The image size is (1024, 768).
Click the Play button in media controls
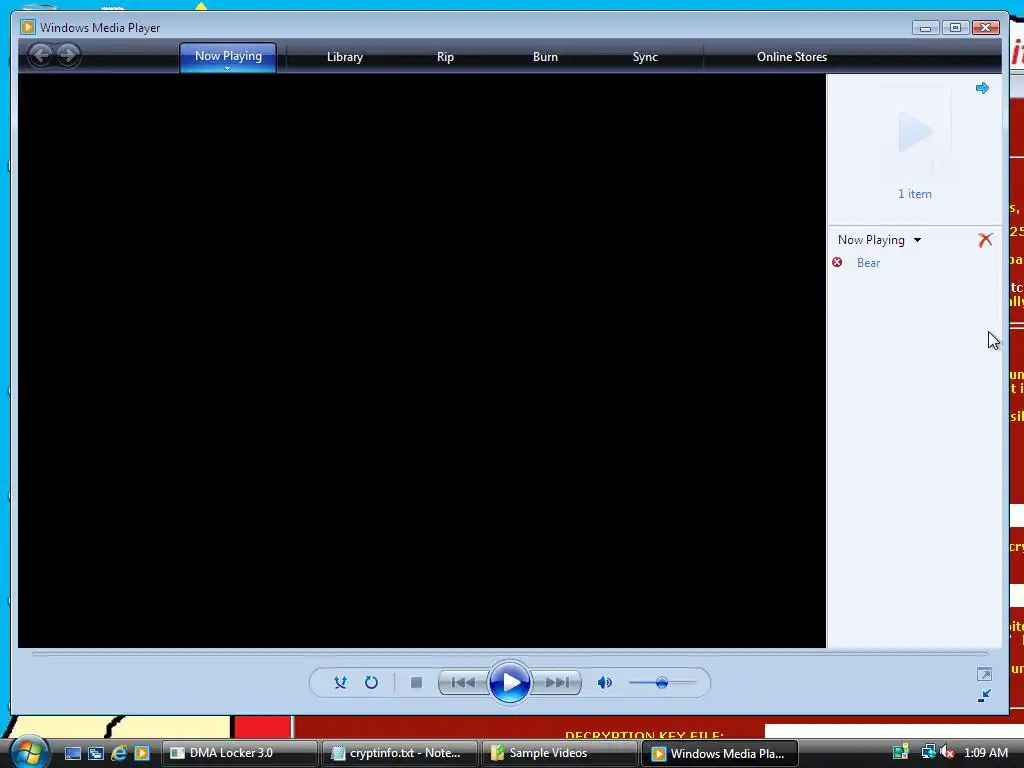(509, 682)
